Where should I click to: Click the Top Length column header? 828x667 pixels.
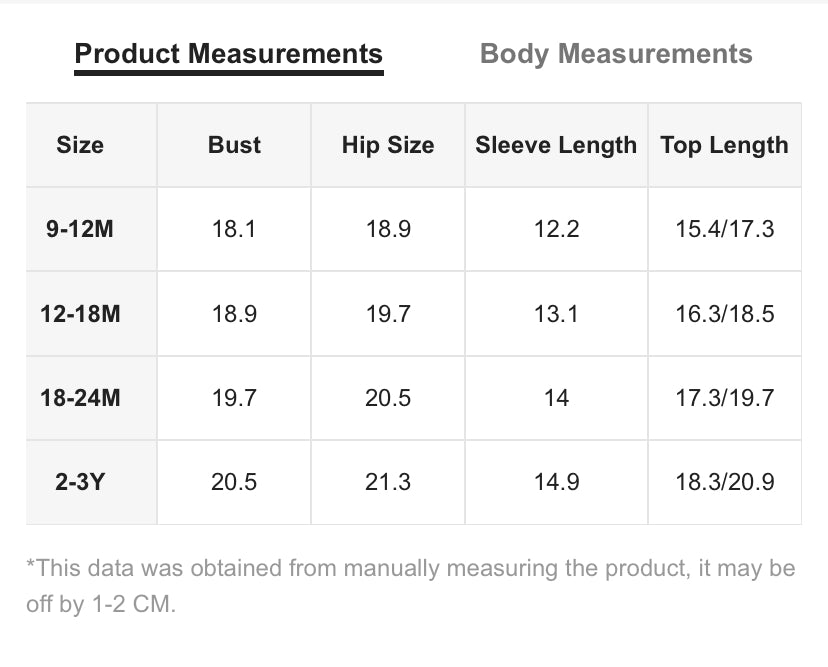click(724, 145)
